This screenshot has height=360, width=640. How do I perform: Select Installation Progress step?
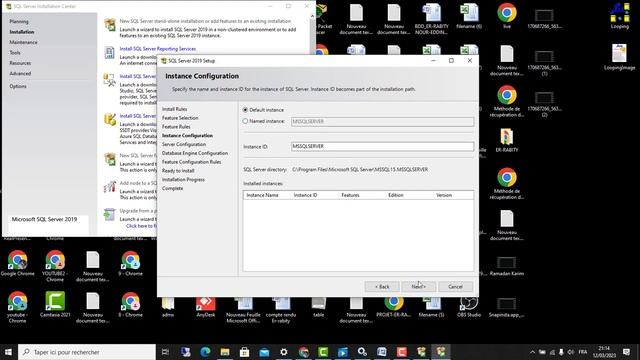183,180
